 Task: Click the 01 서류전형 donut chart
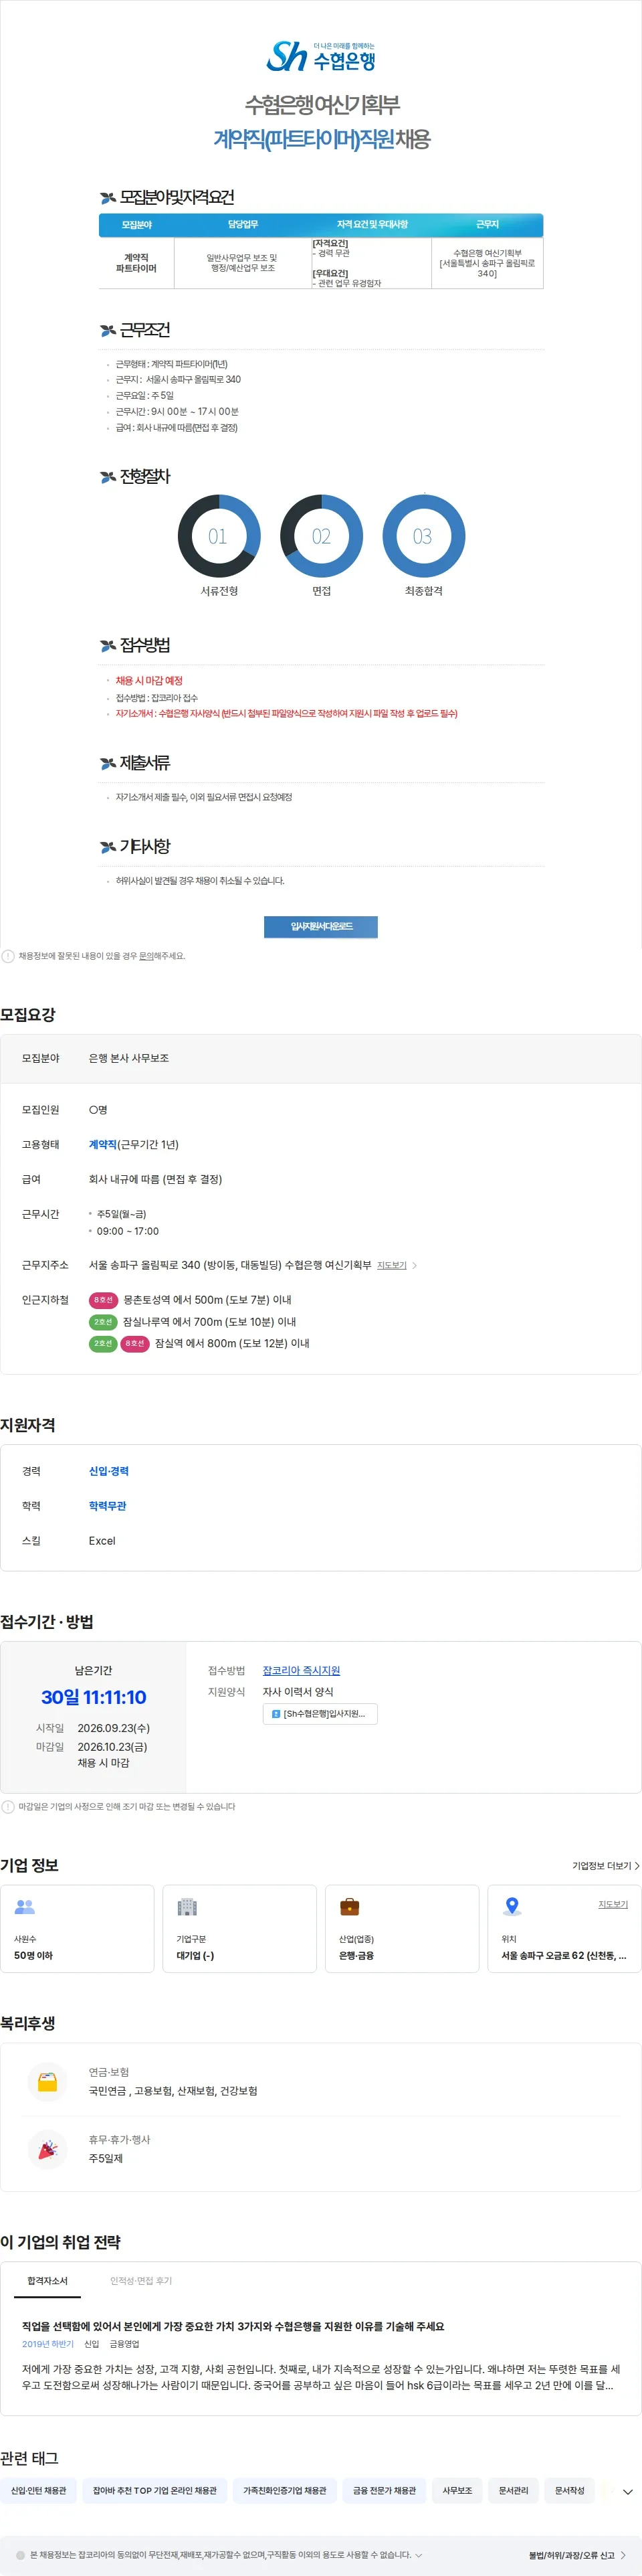point(219,536)
